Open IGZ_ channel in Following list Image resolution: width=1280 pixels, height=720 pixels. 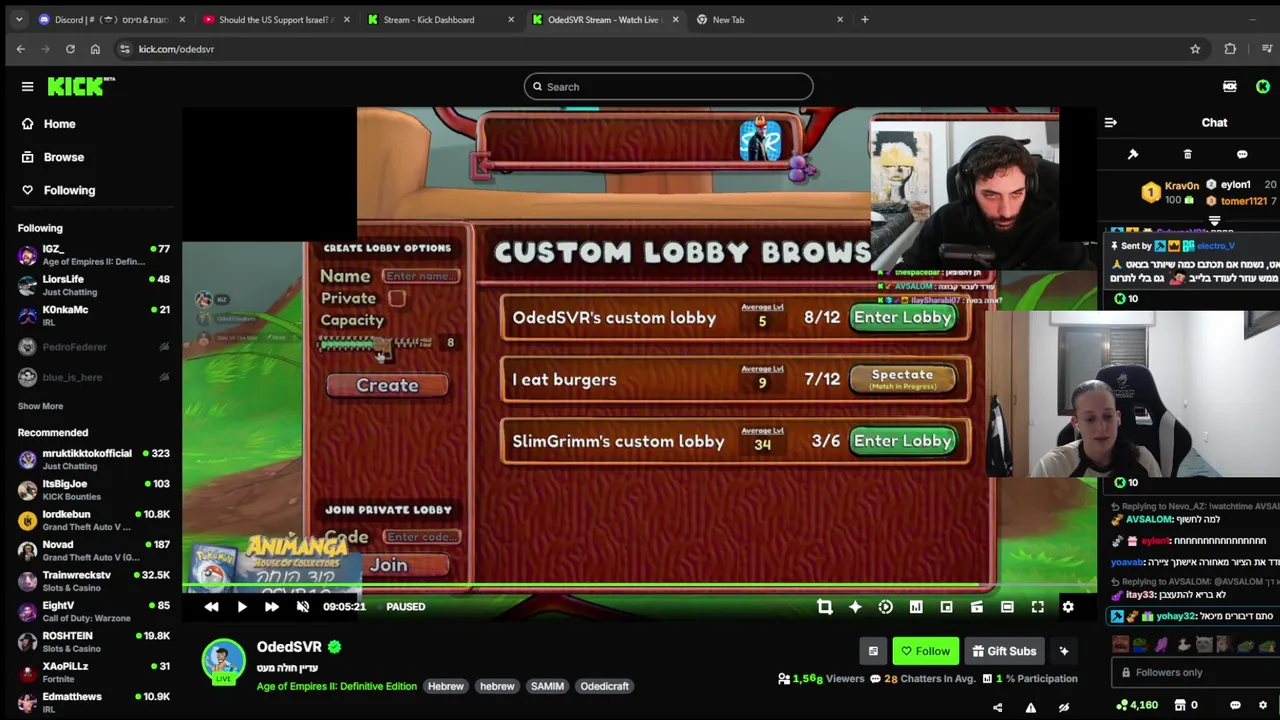tap(93, 255)
